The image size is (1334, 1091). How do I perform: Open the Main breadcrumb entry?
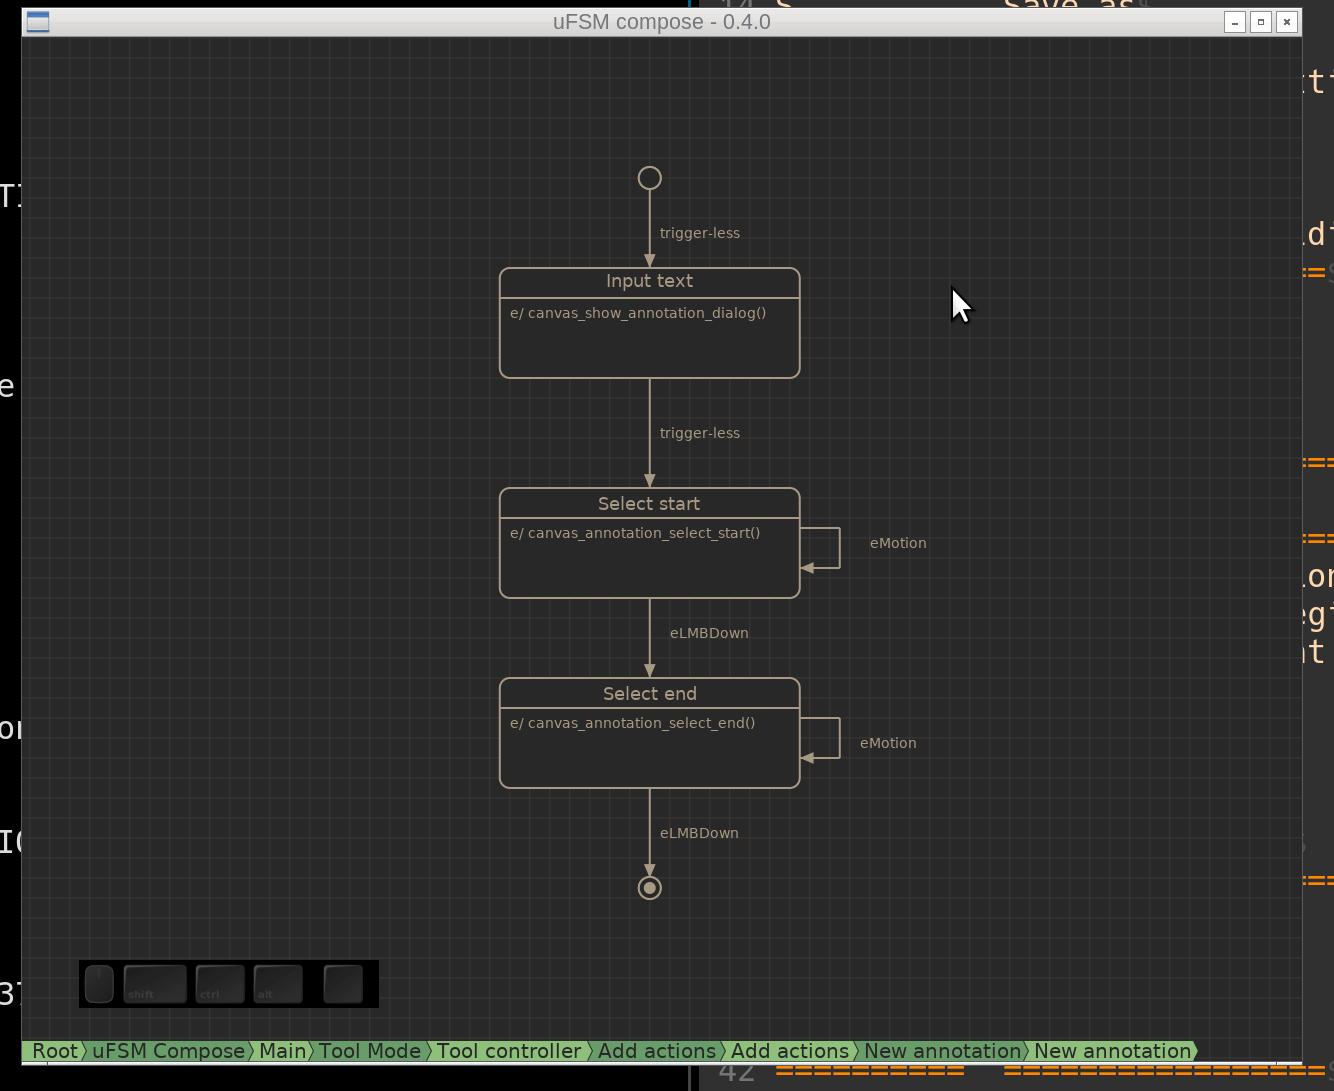pyautogui.click(x=283, y=1051)
